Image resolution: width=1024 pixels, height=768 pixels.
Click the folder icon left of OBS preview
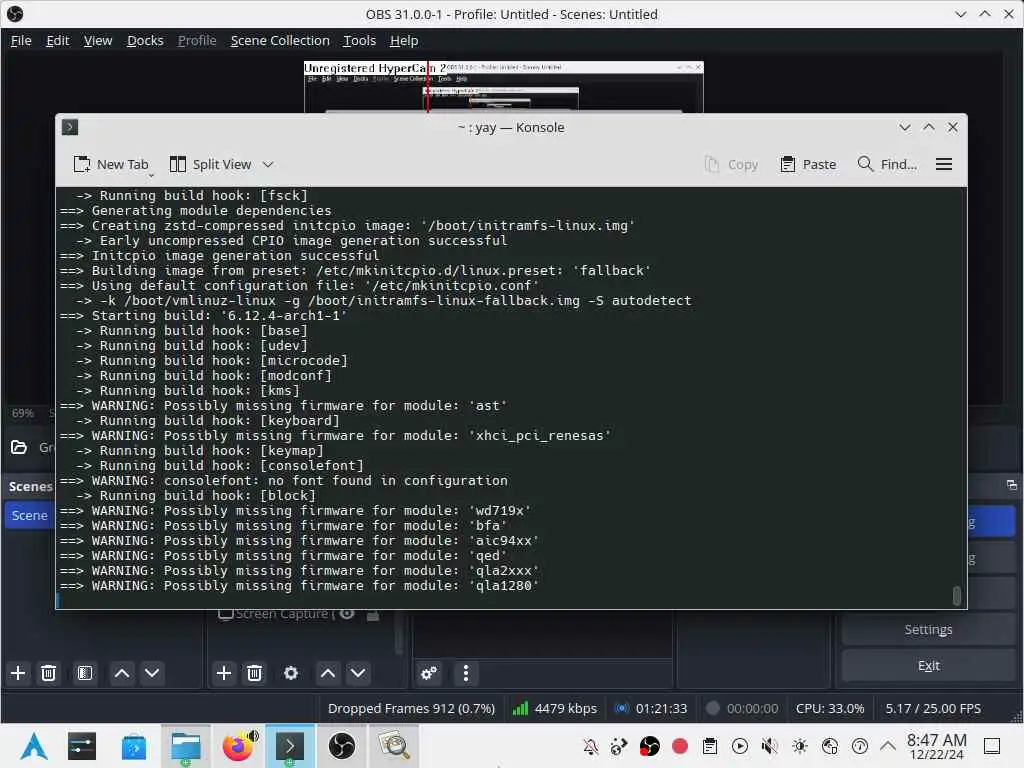point(19,447)
